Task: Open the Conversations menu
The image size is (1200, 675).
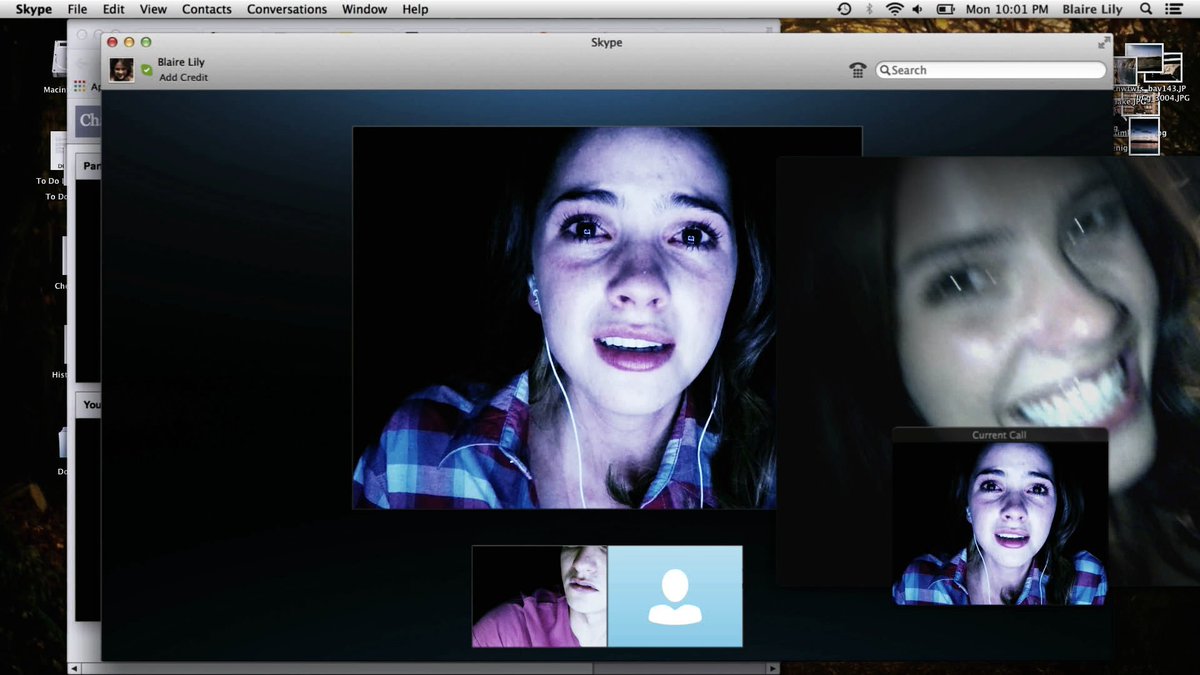Action: point(287,9)
